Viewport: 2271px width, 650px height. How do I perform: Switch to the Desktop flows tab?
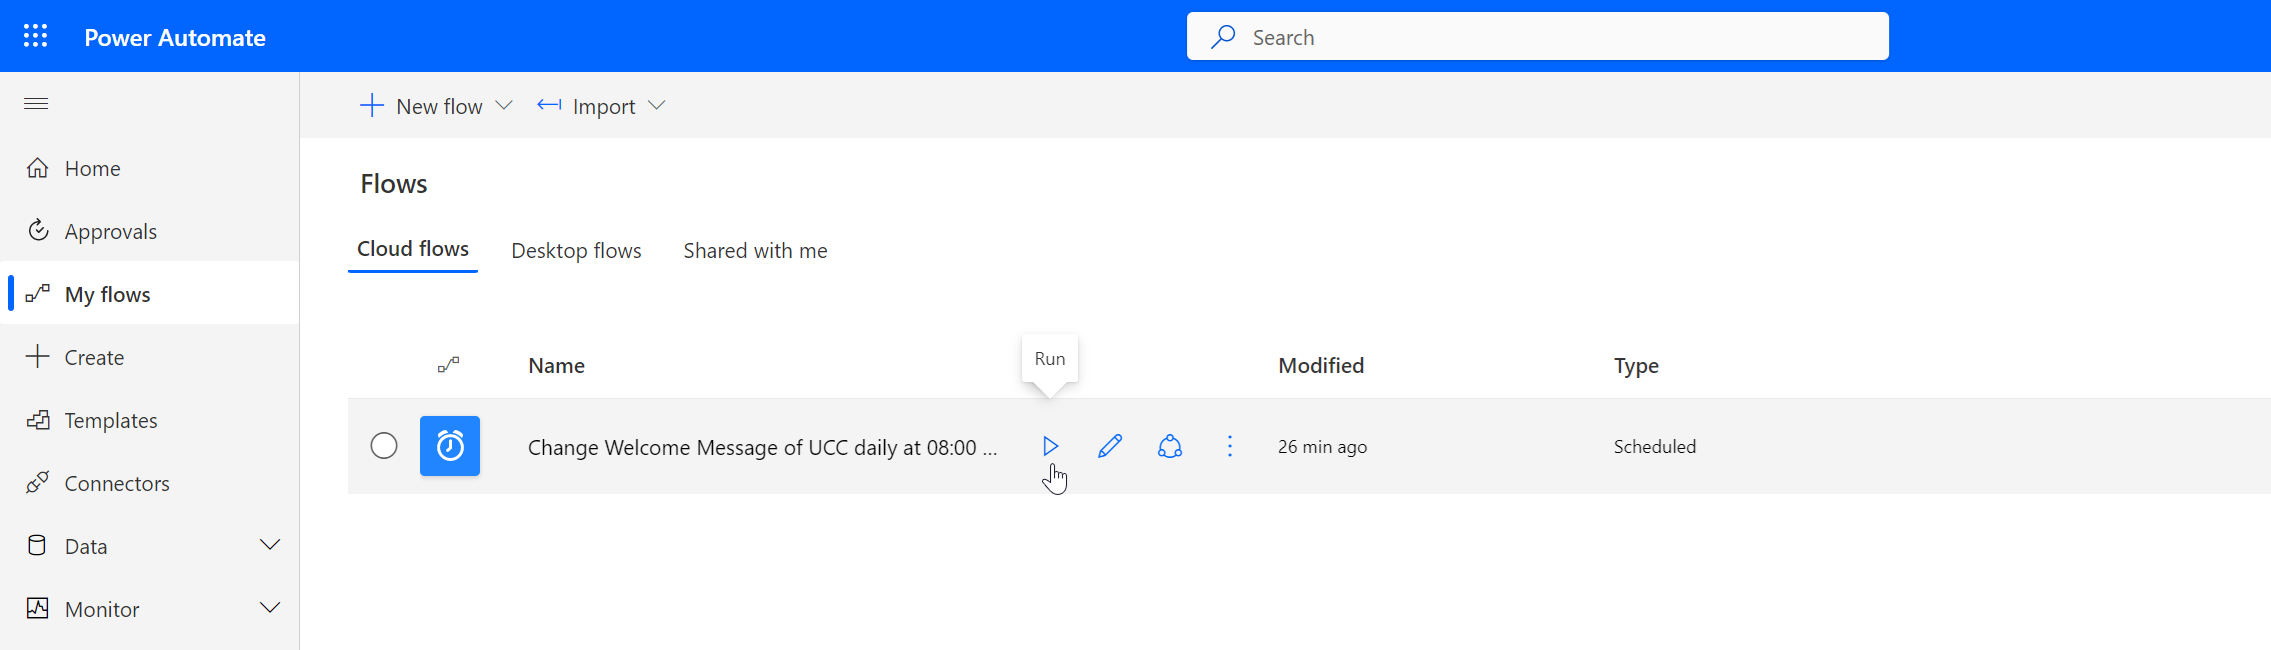pyautogui.click(x=576, y=250)
